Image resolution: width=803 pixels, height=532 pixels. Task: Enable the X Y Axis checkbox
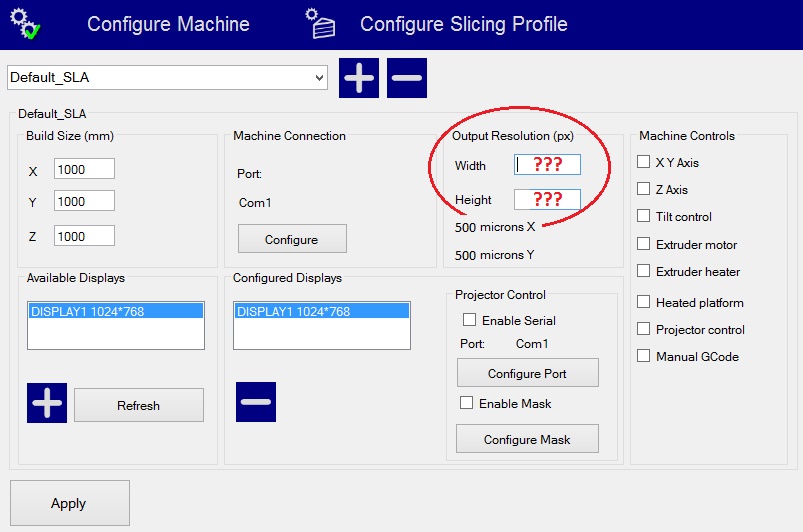click(x=644, y=162)
